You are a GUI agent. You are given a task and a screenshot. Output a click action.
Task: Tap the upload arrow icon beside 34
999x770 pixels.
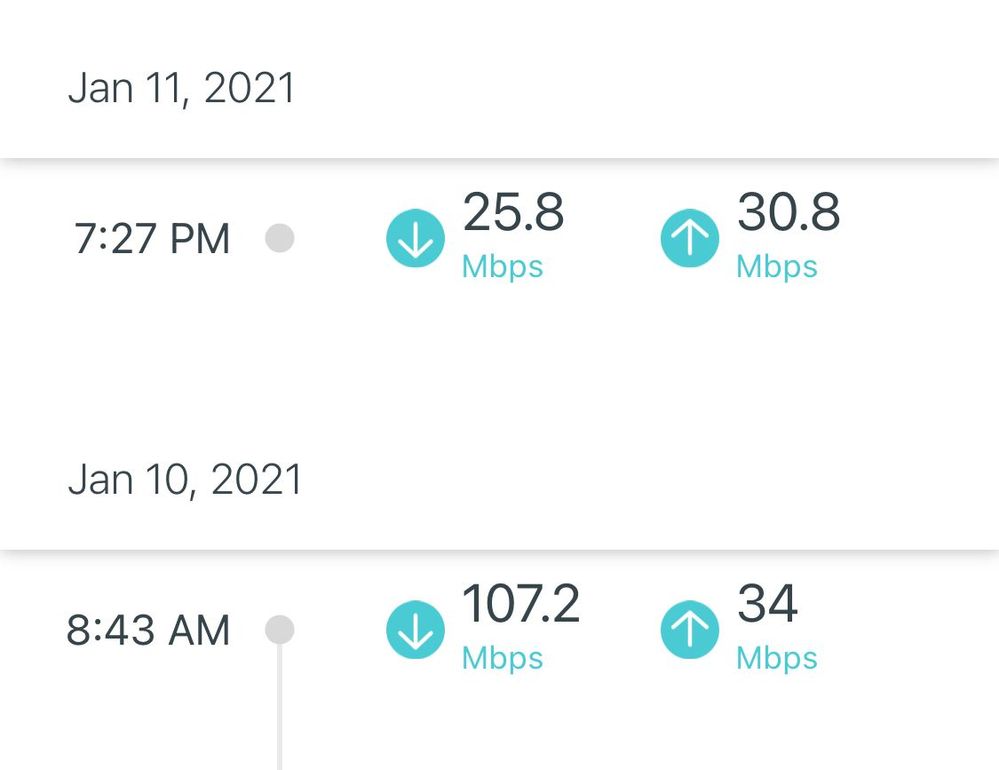(x=690, y=630)
